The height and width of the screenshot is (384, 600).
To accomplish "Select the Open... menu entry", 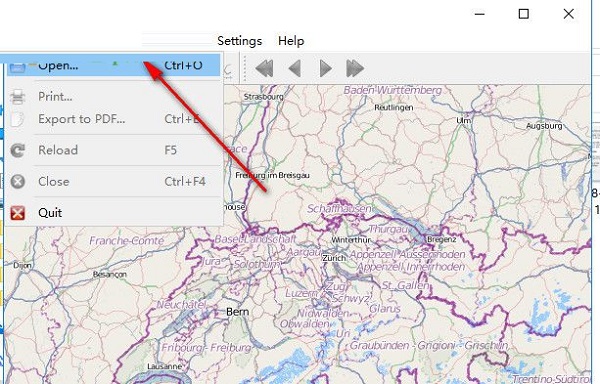I will coord(113,65).
